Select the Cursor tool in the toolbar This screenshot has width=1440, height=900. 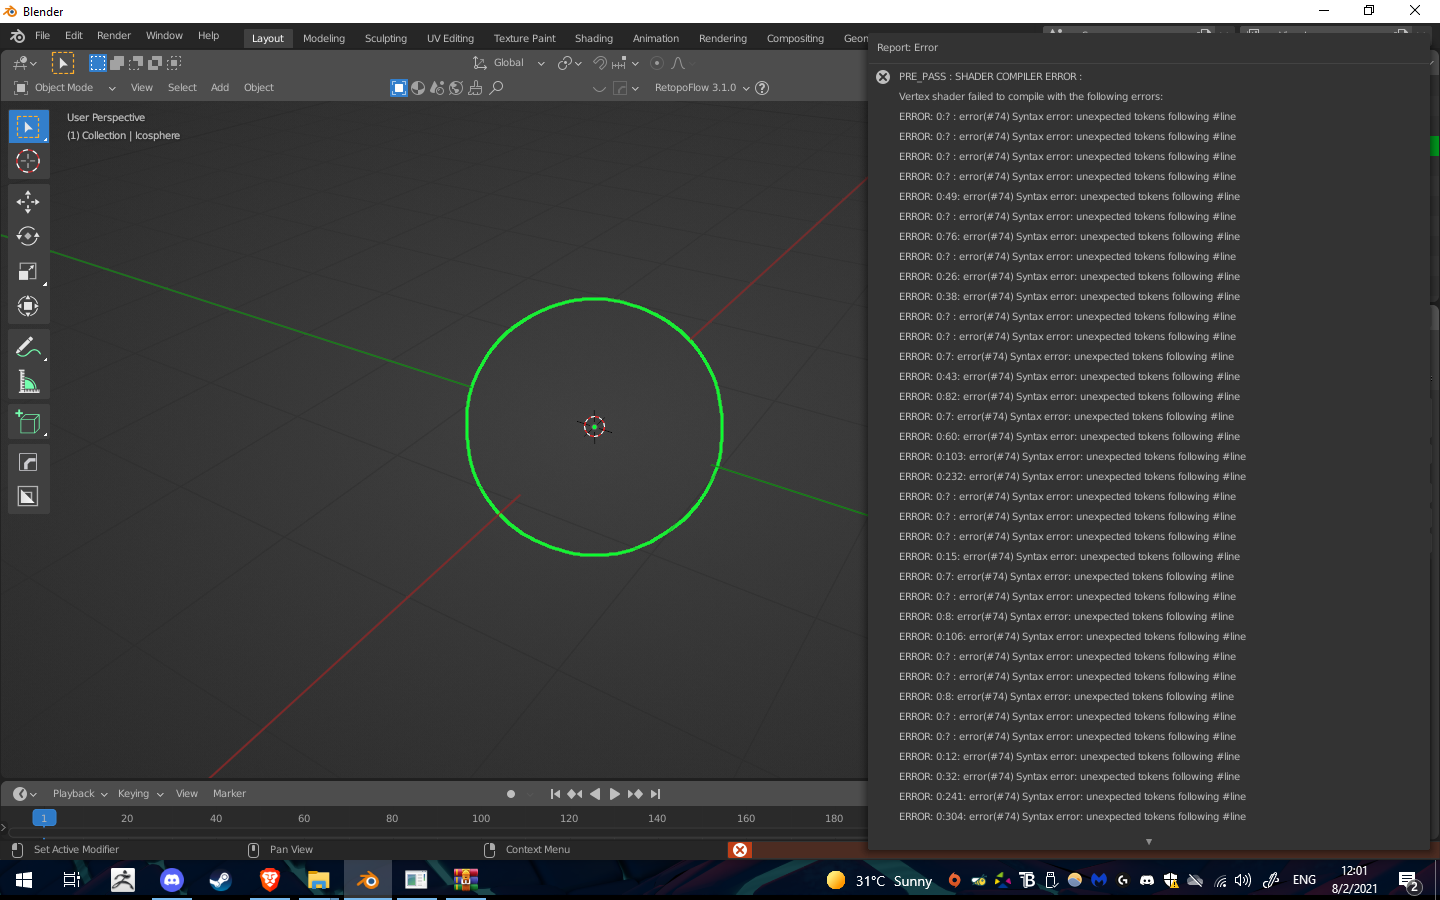point(28,161)
